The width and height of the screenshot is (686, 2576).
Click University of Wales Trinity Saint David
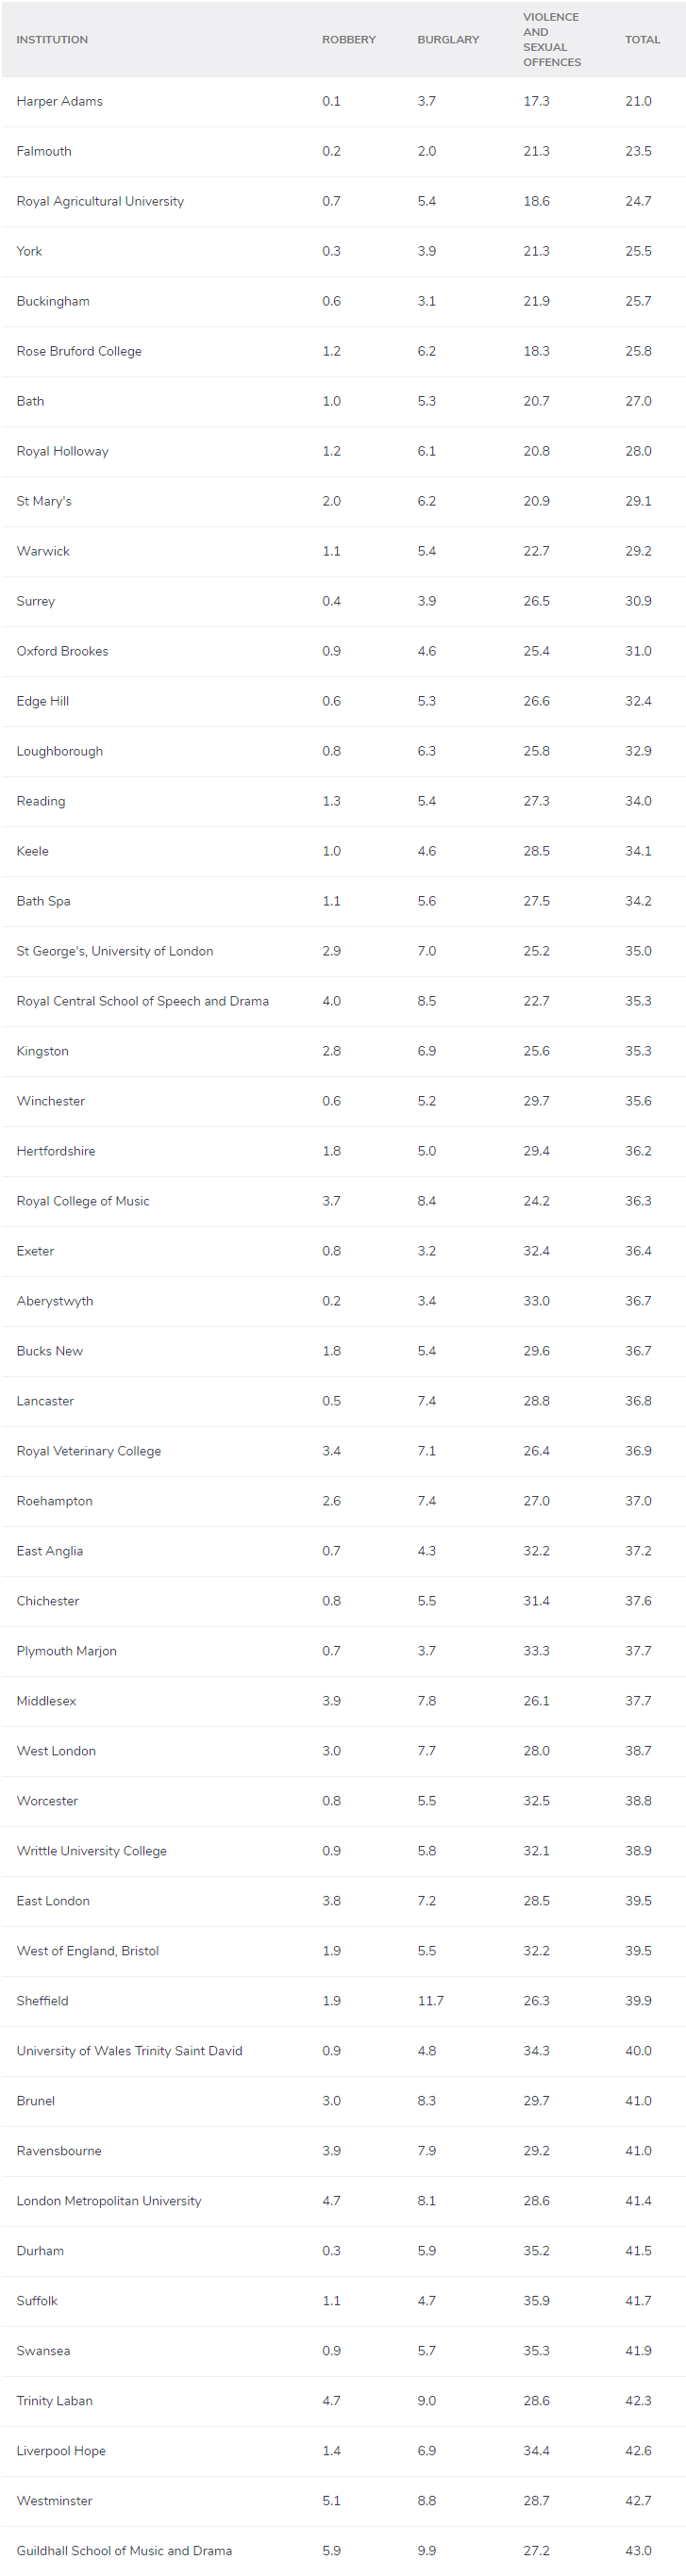tap(130, 2051)
